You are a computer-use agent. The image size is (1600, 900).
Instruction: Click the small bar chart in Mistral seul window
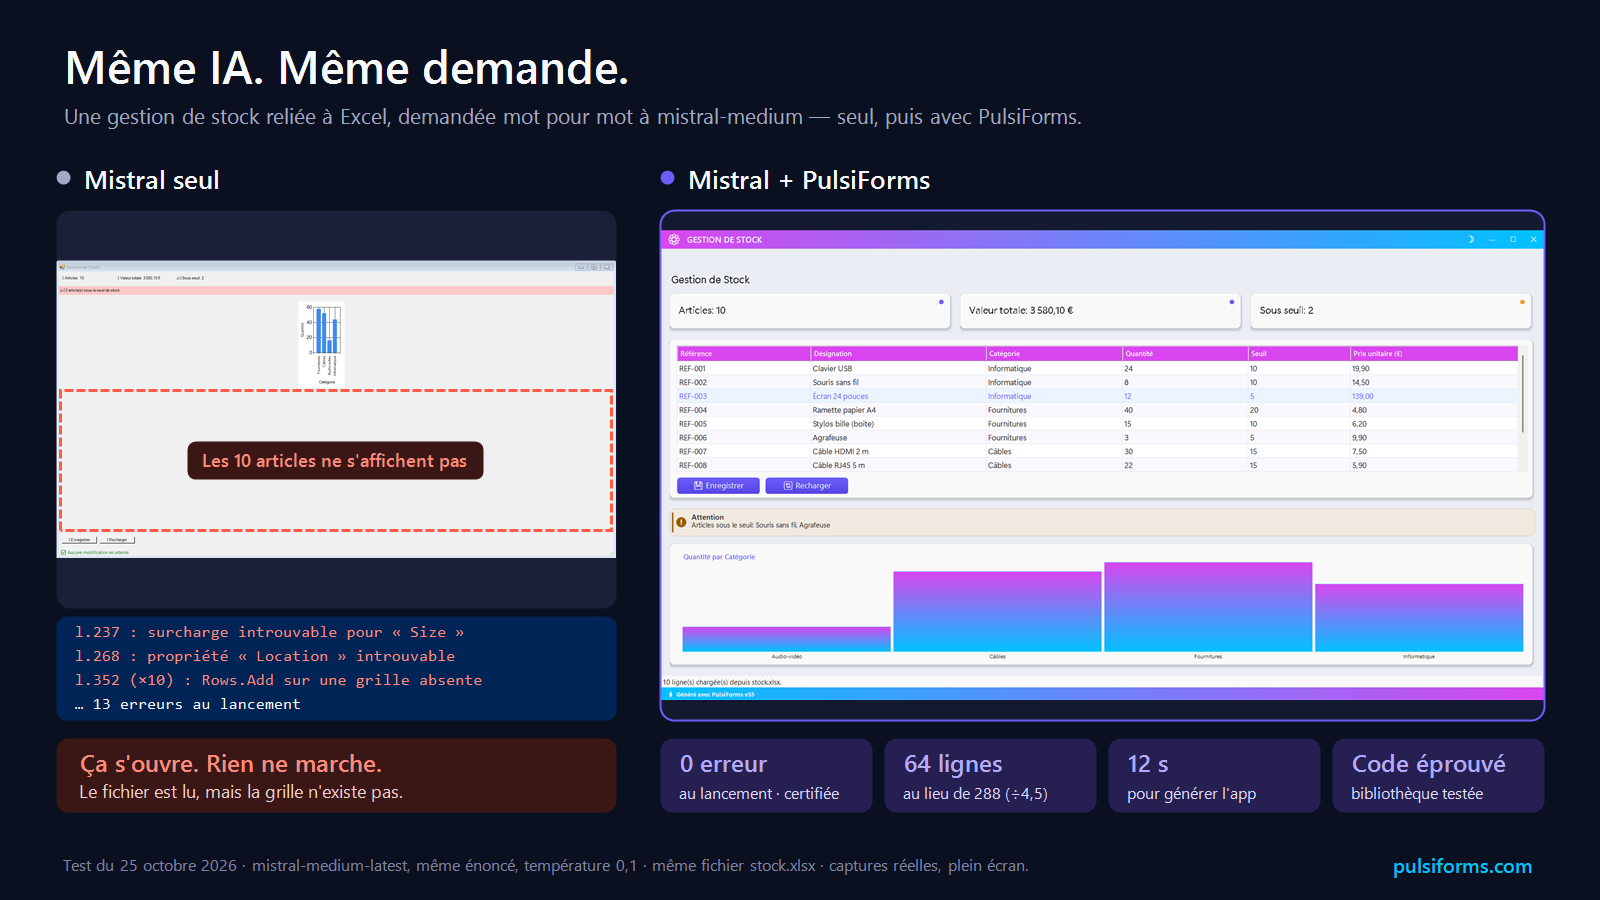[x=322, y=344]
